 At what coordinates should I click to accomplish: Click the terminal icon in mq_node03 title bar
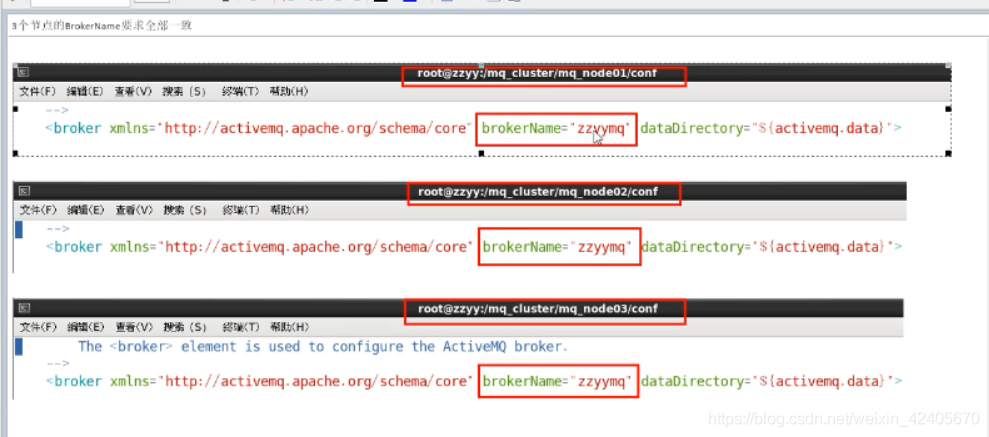click(24, 308)
